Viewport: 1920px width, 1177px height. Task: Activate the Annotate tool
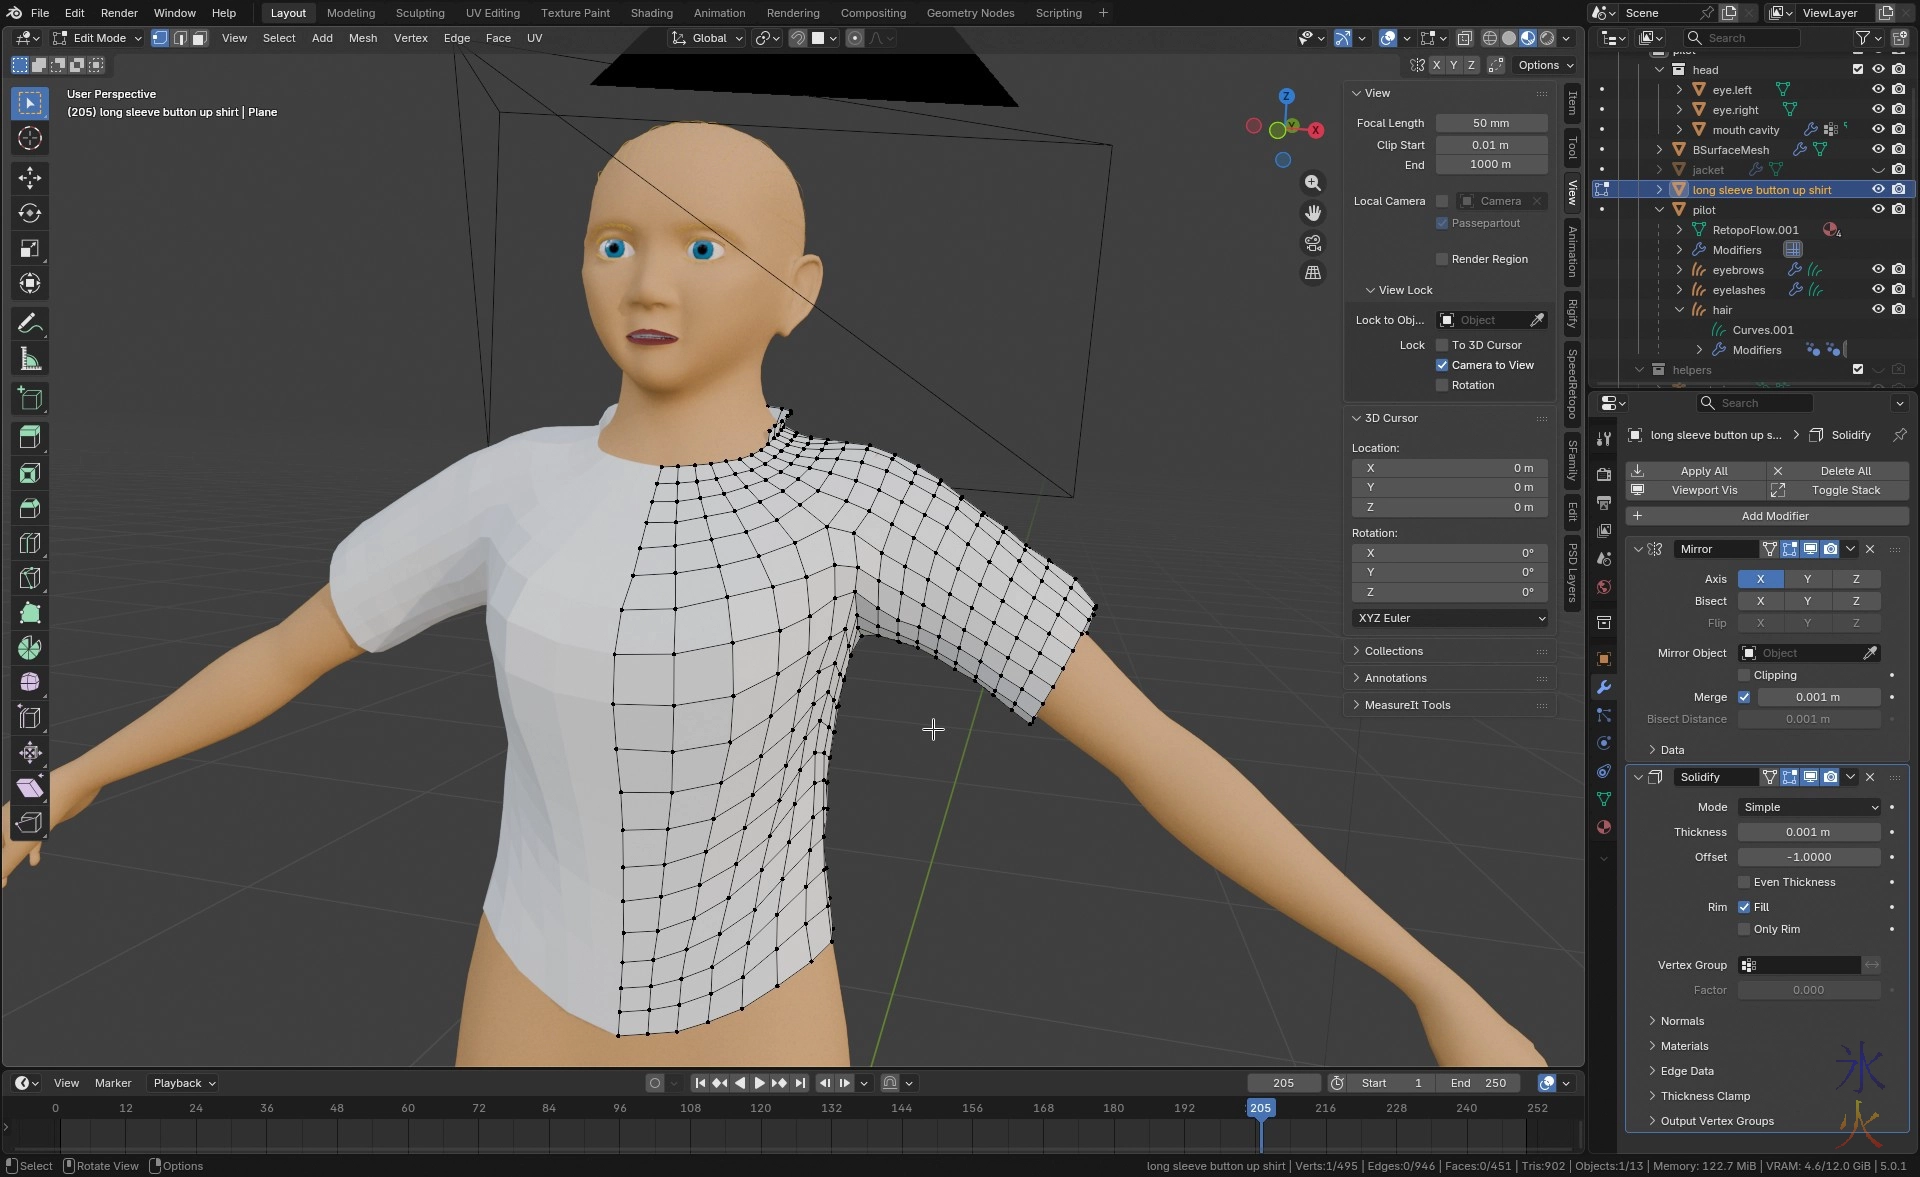pos(30,324)
